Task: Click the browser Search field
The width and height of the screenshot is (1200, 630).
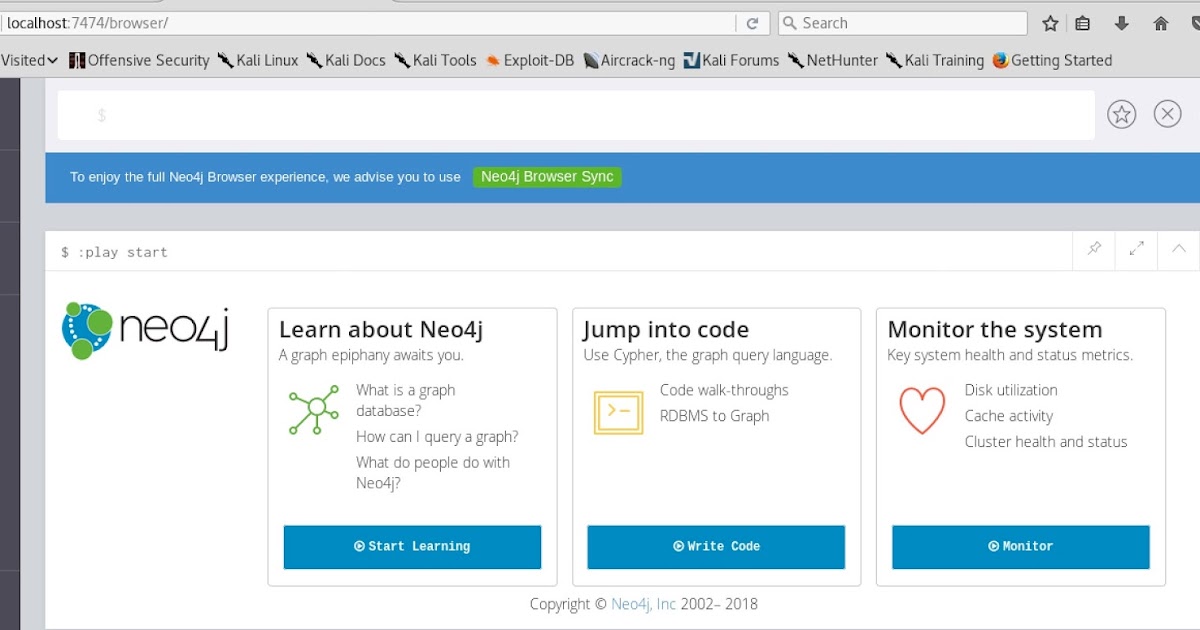Action: click(902, 23)
